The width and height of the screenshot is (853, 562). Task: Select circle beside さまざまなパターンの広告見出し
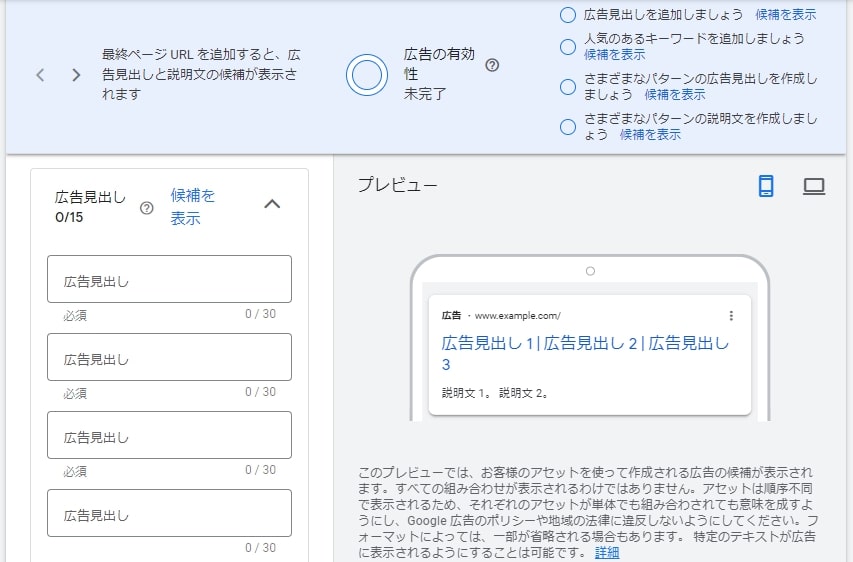(567, 87)
